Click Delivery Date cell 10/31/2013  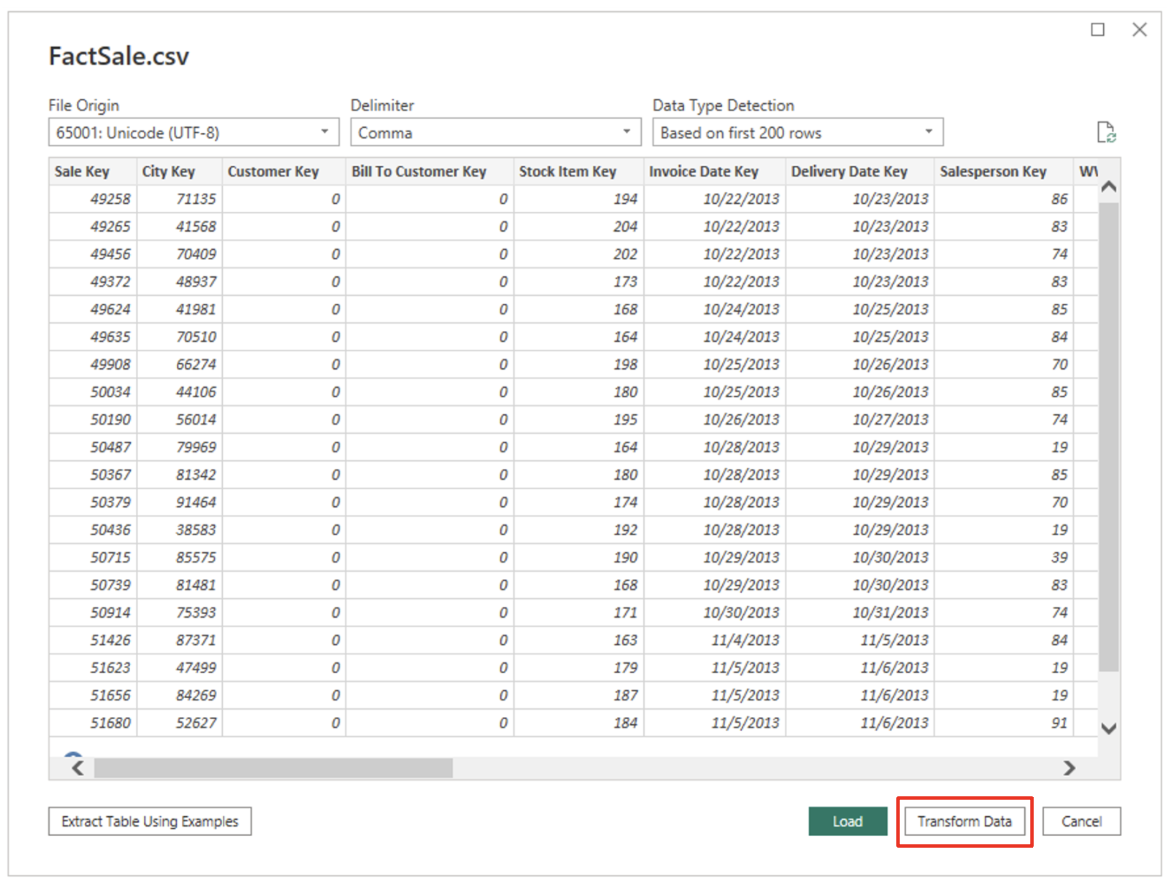[x=860, y=613]
